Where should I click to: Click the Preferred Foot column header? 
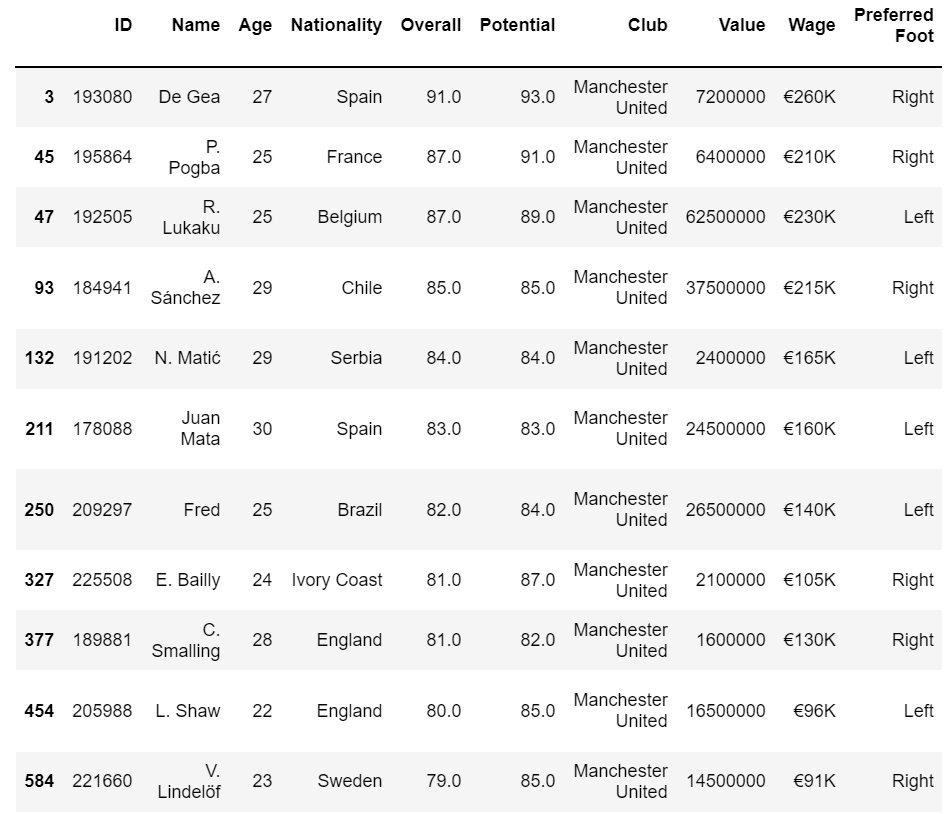coord(893,25)
